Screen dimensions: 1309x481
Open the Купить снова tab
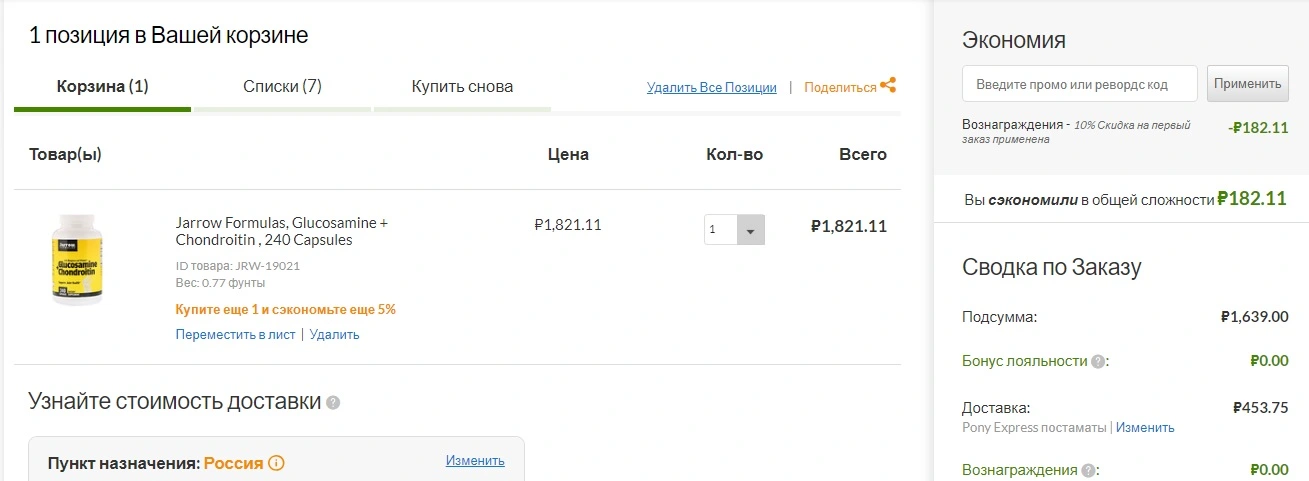click(x=462, y=87)
